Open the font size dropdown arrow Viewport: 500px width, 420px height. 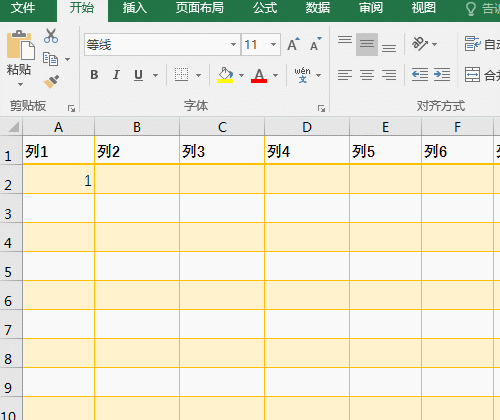tap(273, 44)
